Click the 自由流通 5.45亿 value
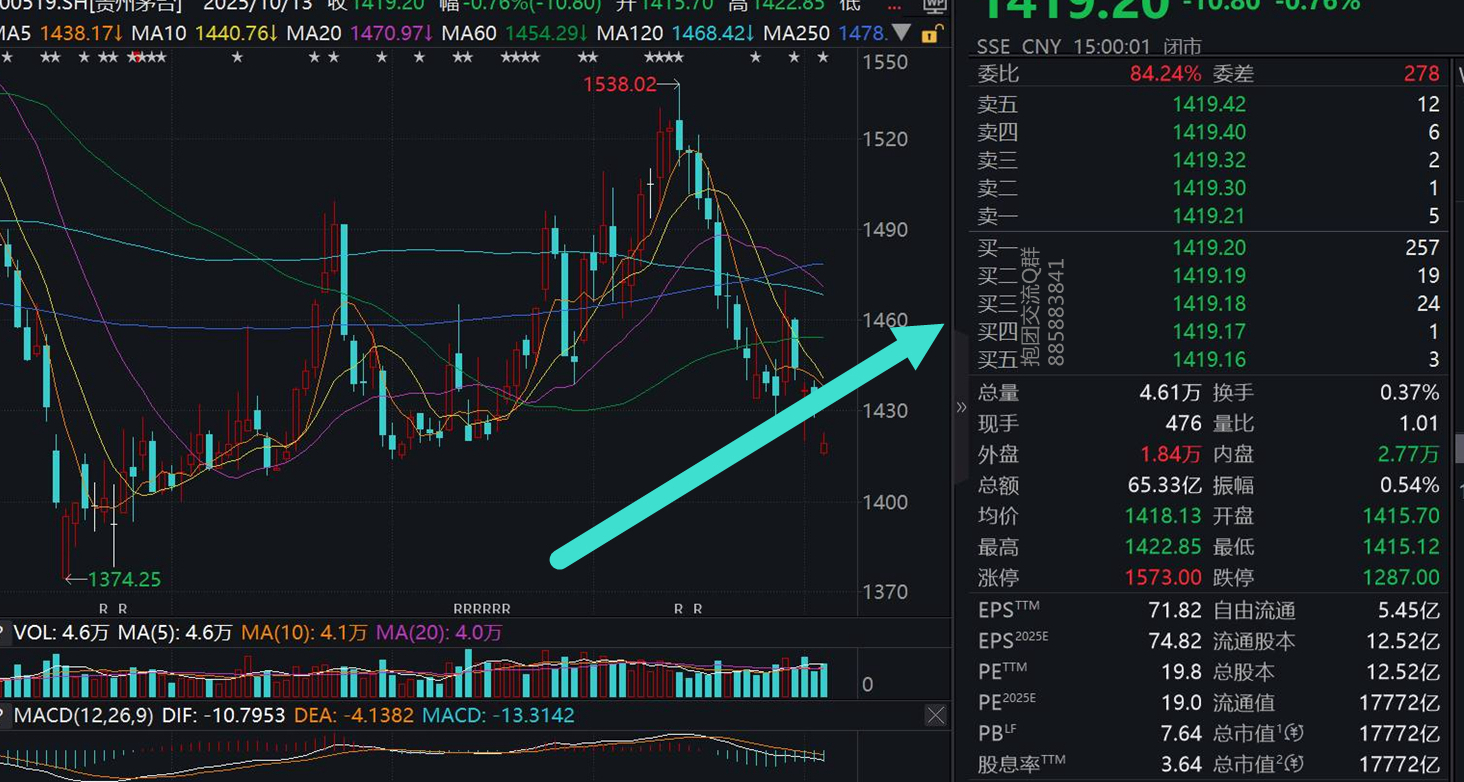Viewport: 1464px width, 782px height. (1409, 610)
